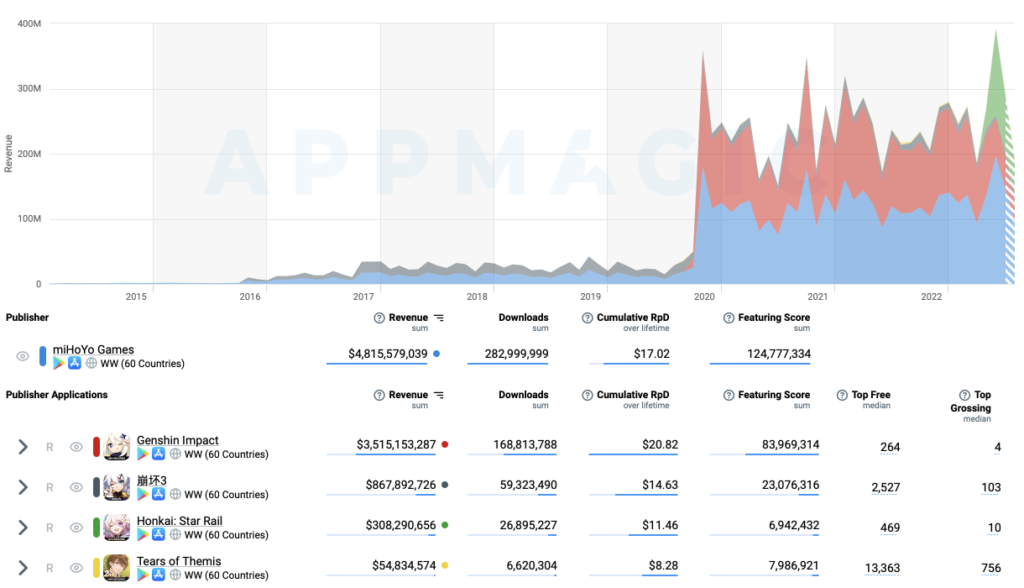Screen dimensions: 1024x588
Task: Click the red color swatch for Genshin Impact
Action: 96,447
